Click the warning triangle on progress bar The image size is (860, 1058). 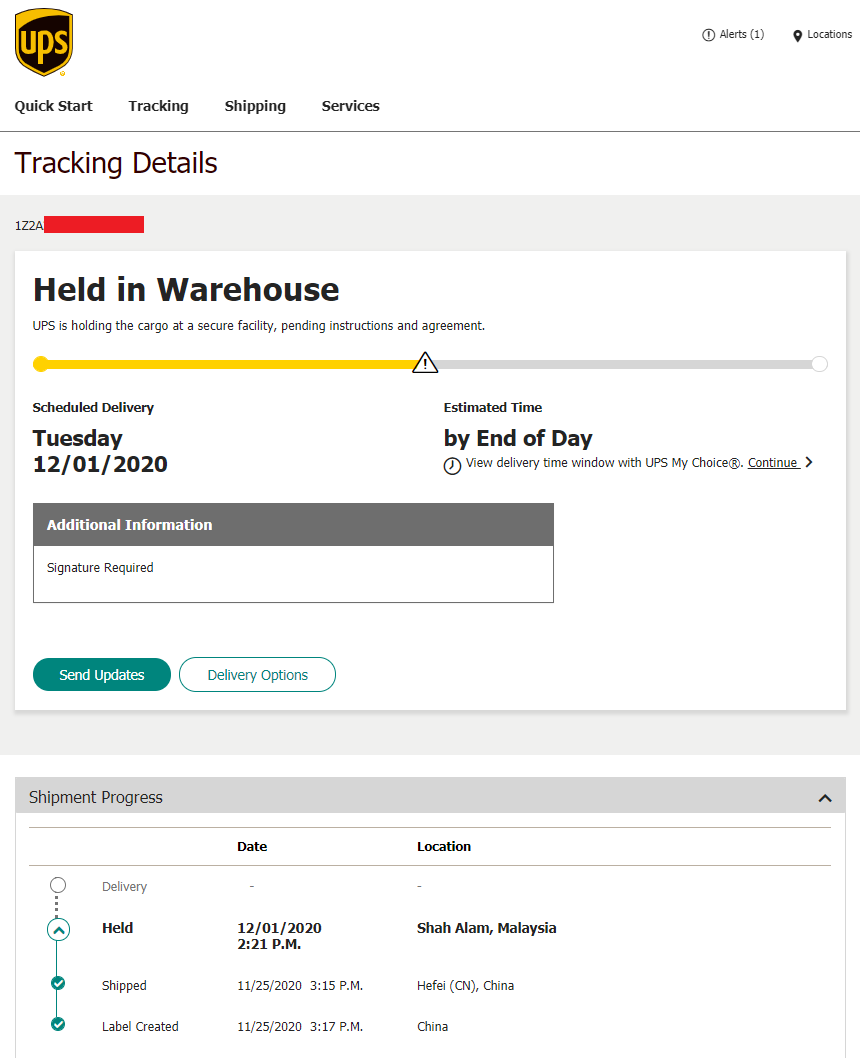pyautogui.click(x=426, y=363)
